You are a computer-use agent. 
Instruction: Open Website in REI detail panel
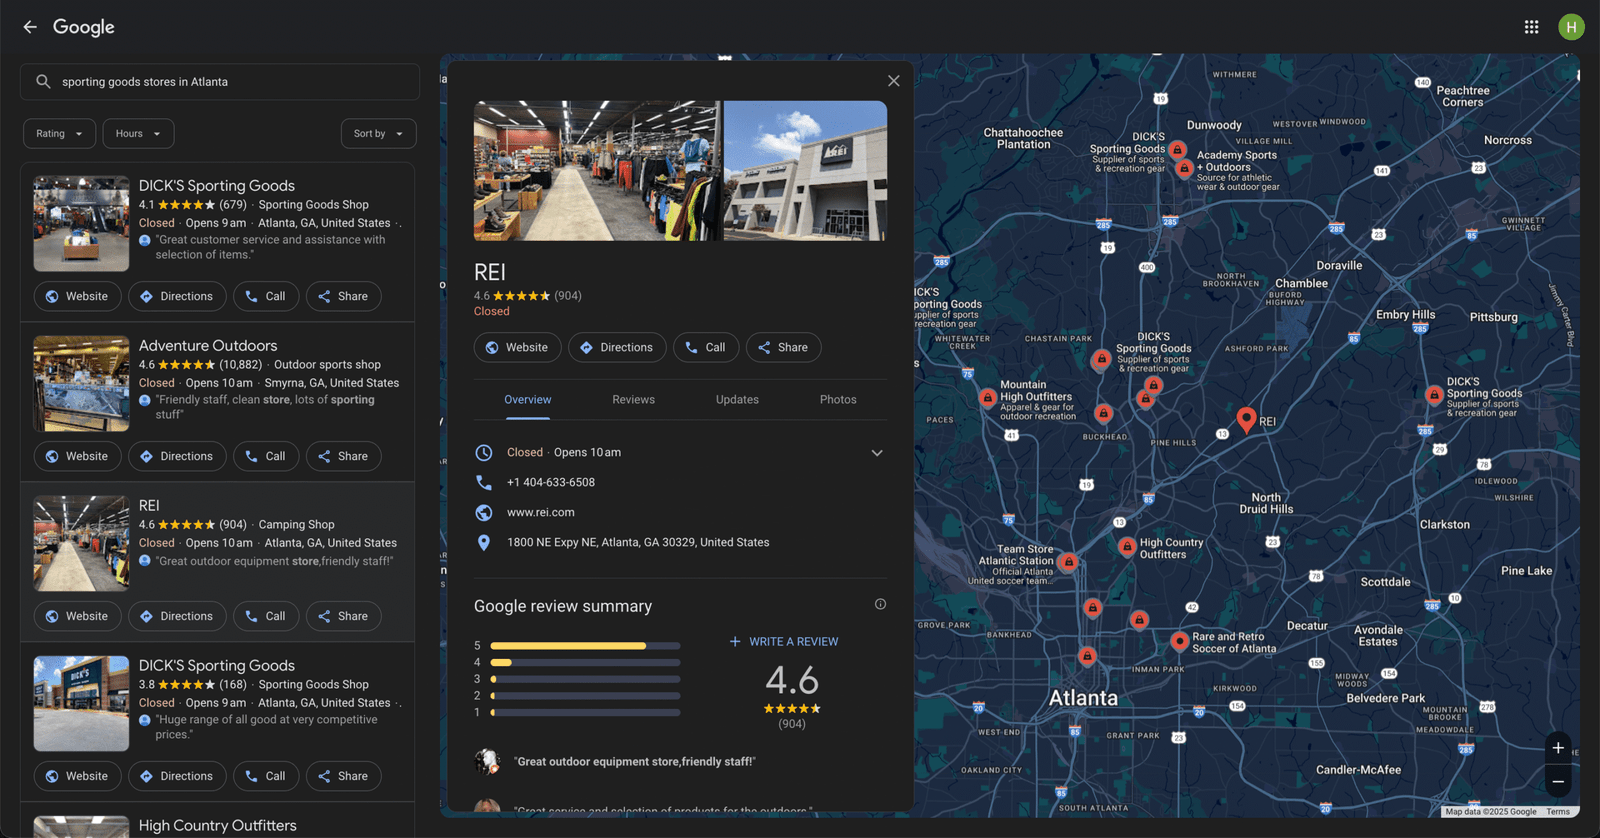pos(517,348)
